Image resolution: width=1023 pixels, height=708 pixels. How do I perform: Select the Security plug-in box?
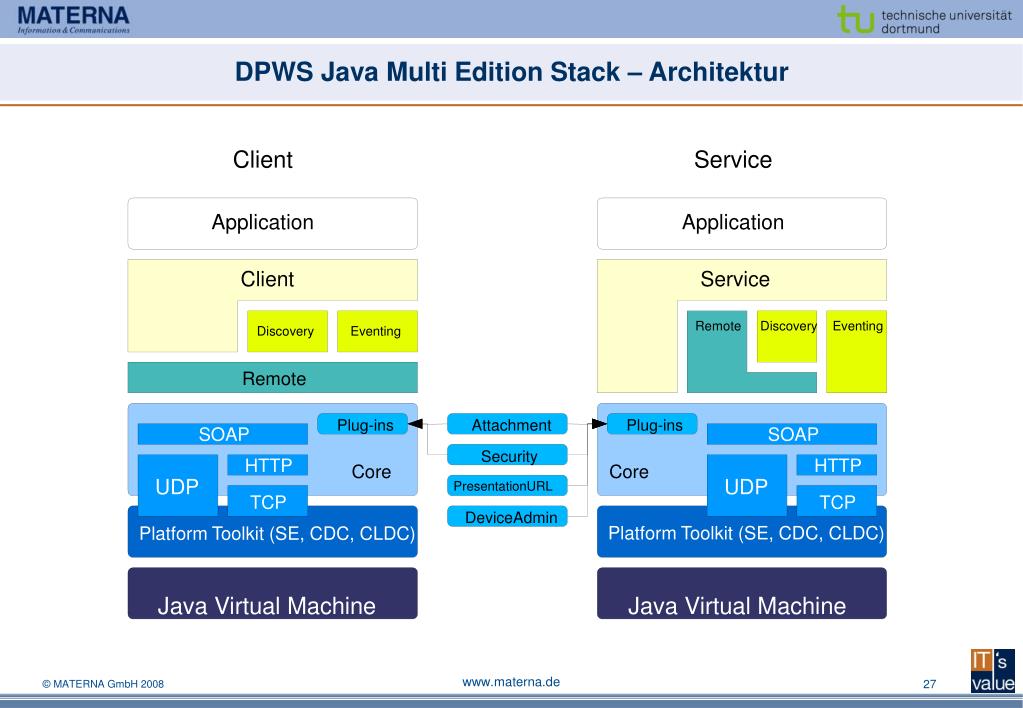click(x=507, y=455)
